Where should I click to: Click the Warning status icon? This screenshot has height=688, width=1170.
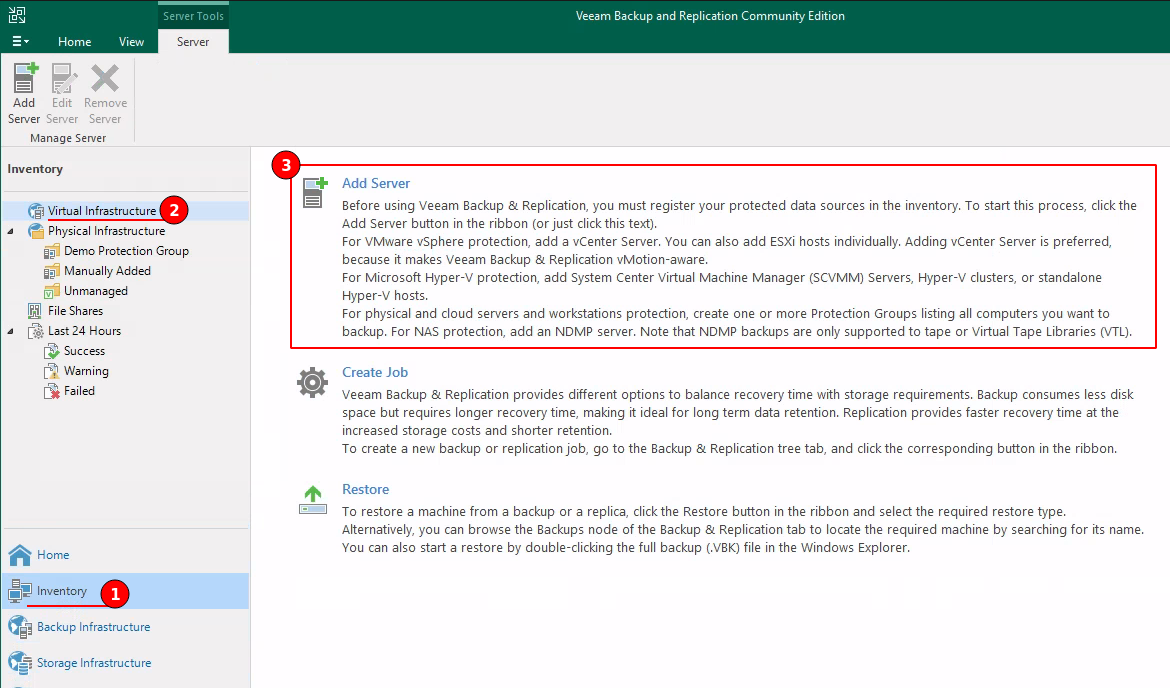point(51,372)
